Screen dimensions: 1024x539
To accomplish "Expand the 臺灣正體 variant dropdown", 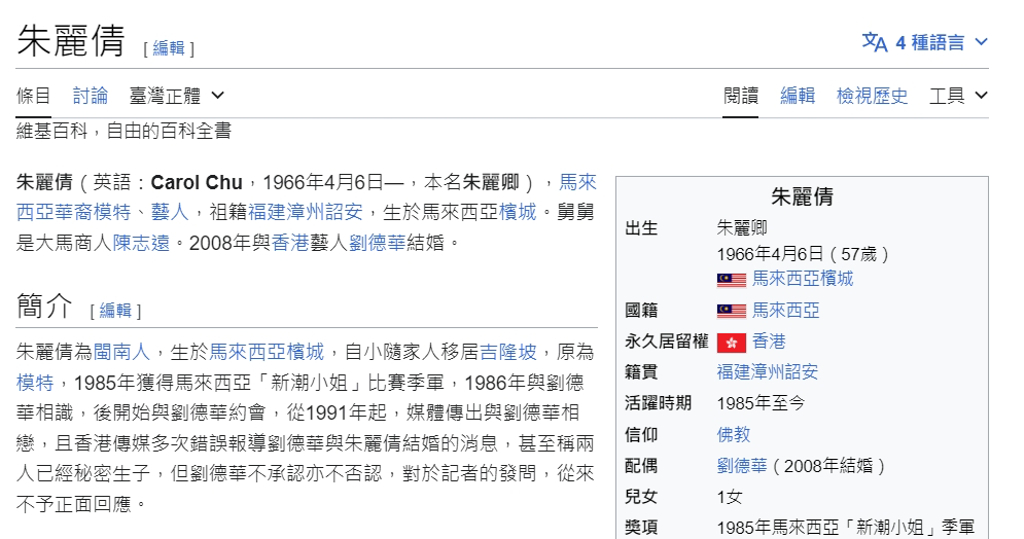I will tap(176, 95).
